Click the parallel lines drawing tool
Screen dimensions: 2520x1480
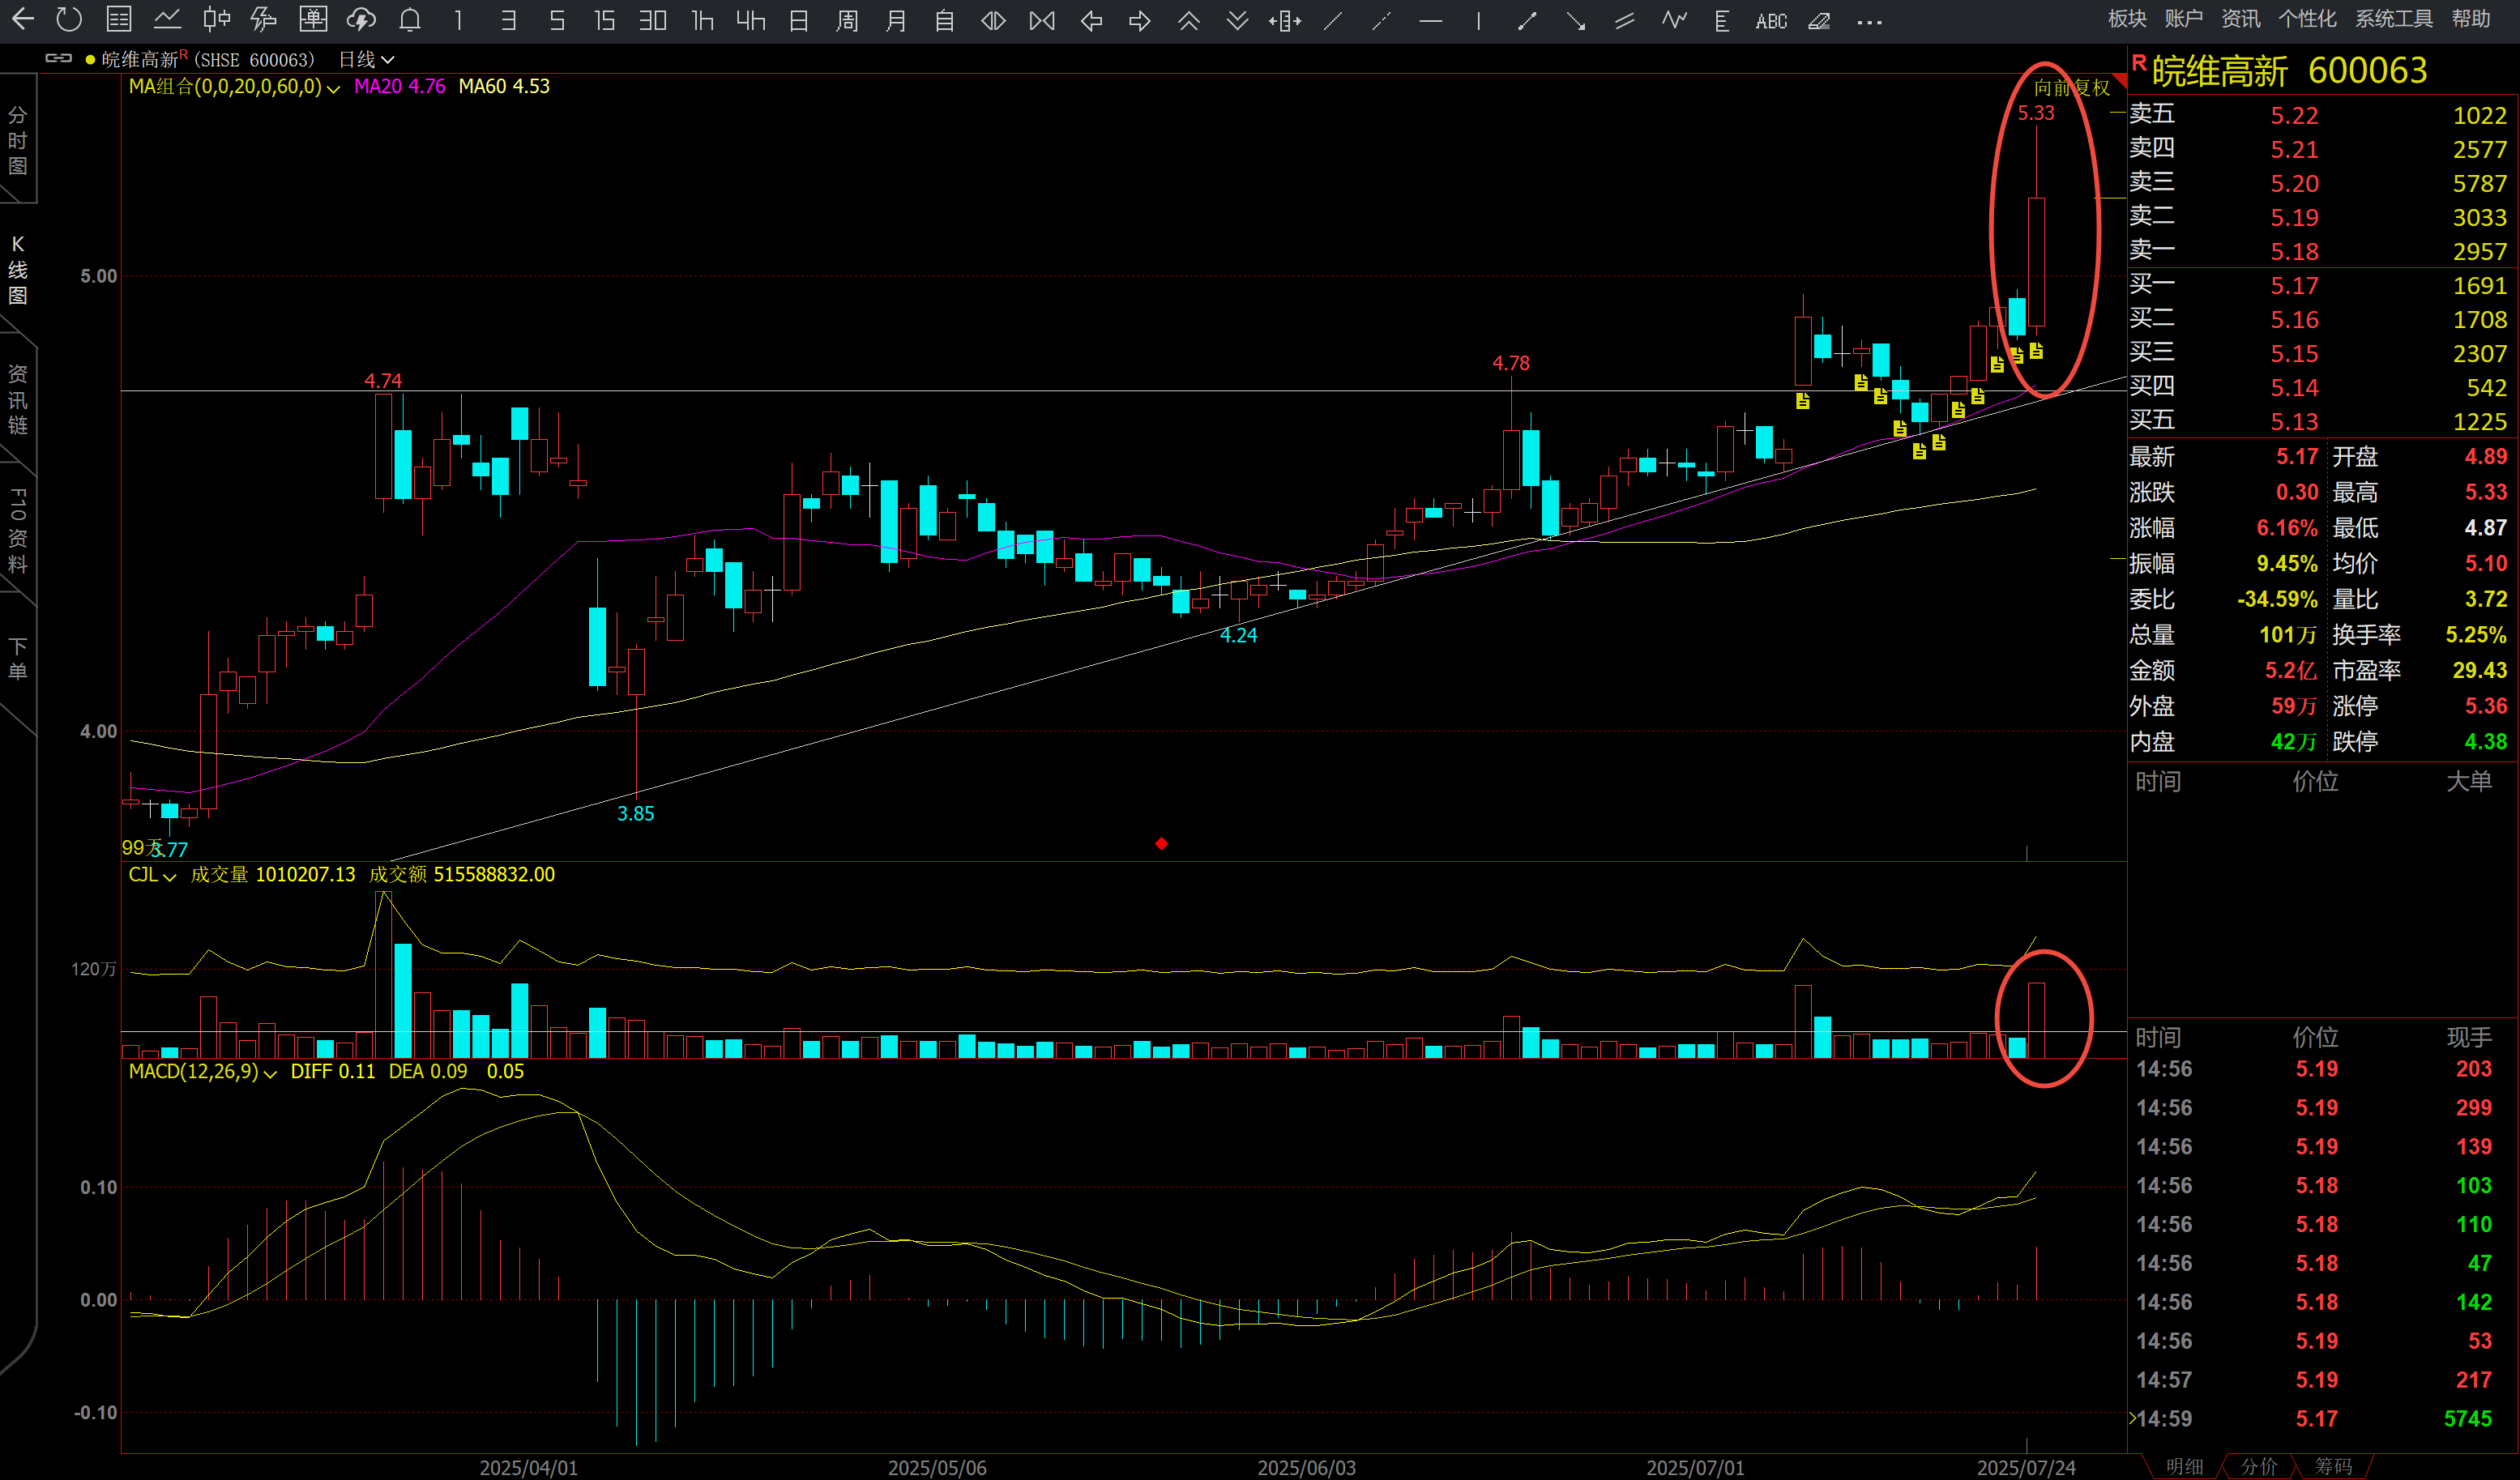[x=1625, y=20]
